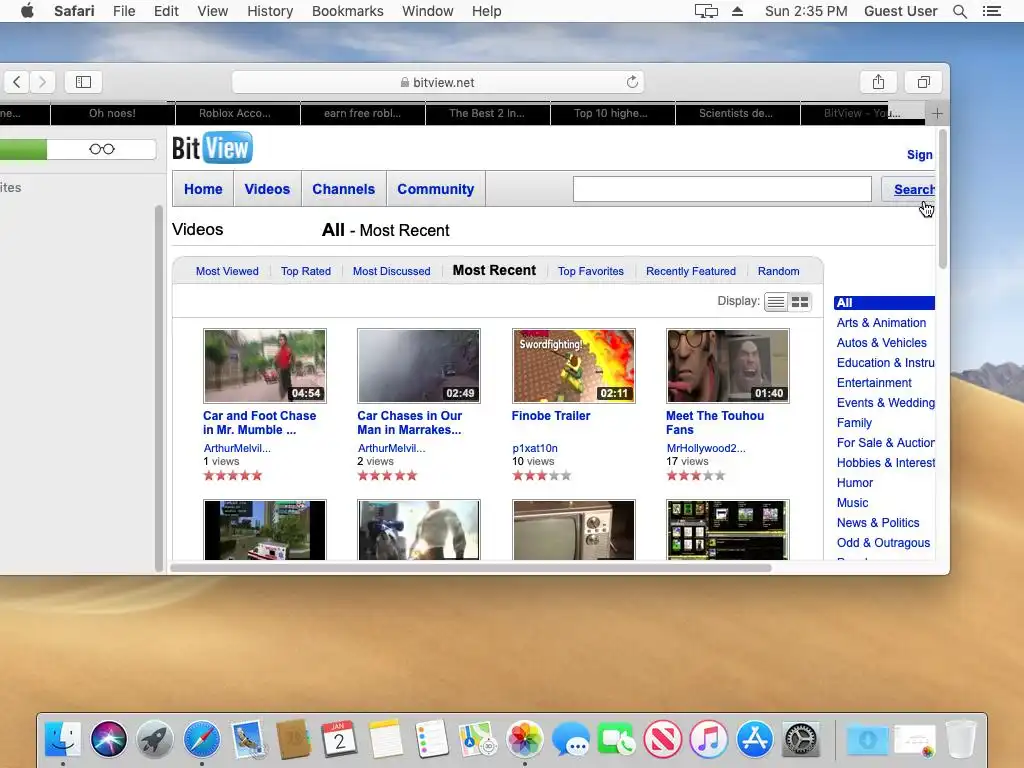Select the Recently Featured filter tab
This screenshot has height=768, width=1024.
(691, 271)
